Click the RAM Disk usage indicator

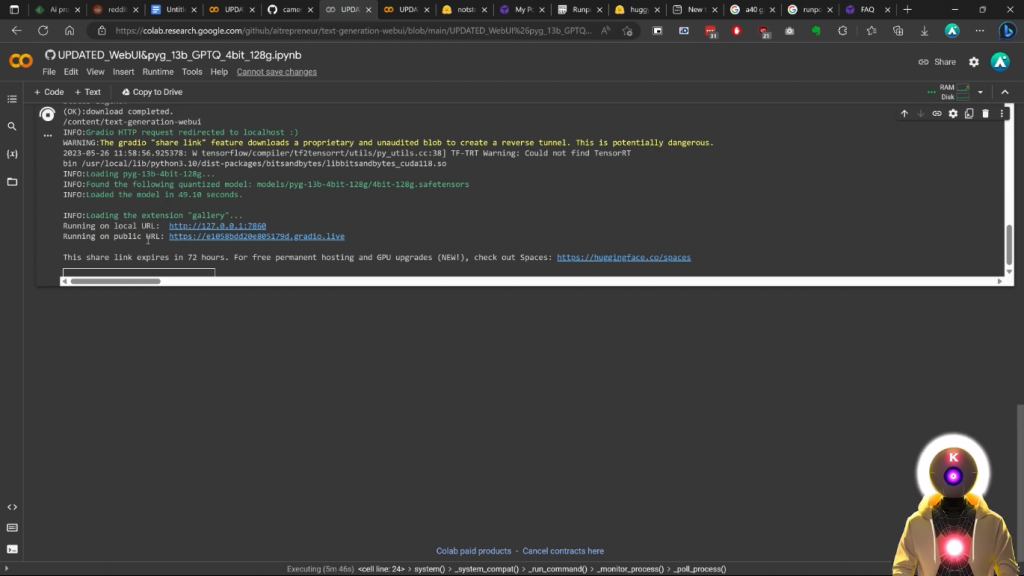point(954,92)
